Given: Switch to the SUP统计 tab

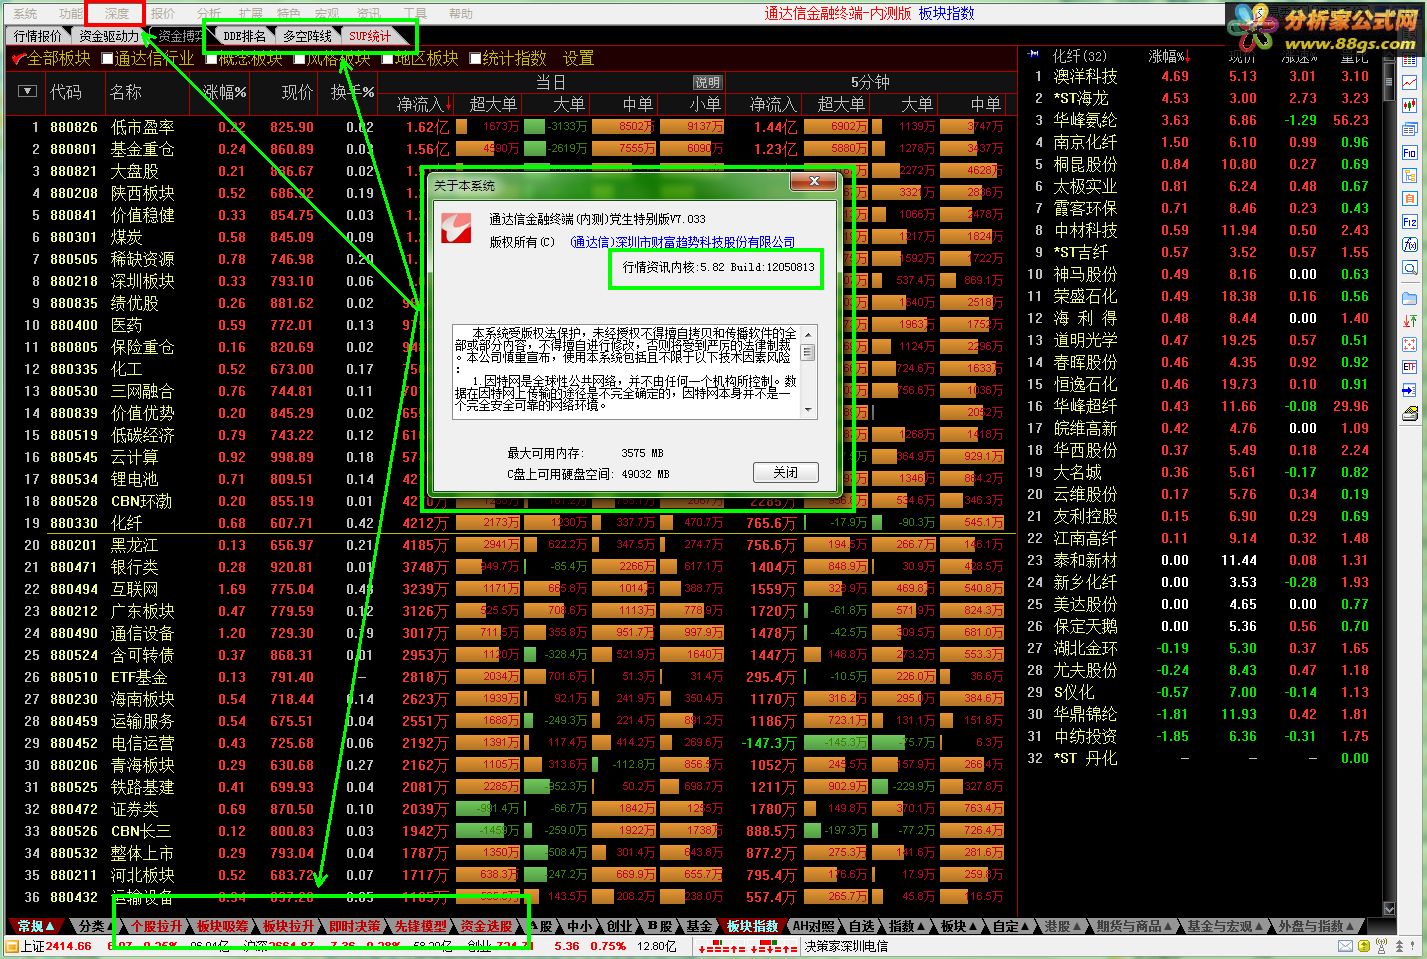Looking at the screenshot, I should pos(370,36).
